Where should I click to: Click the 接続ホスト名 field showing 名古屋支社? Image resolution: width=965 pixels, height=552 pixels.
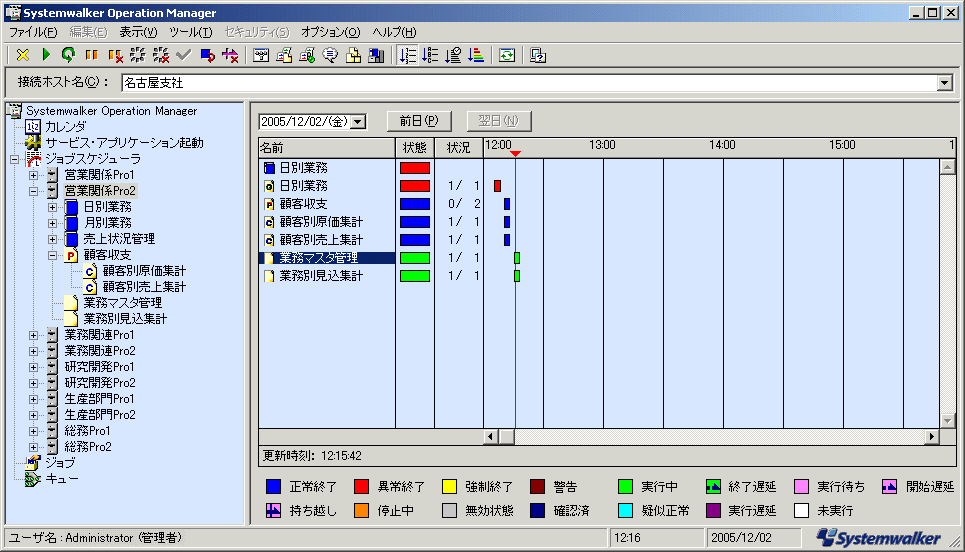[x=529, y=82]
